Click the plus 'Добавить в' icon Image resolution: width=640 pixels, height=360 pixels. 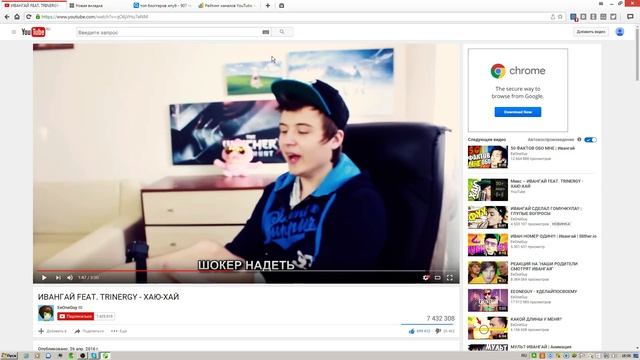click(x=41, y=331)
